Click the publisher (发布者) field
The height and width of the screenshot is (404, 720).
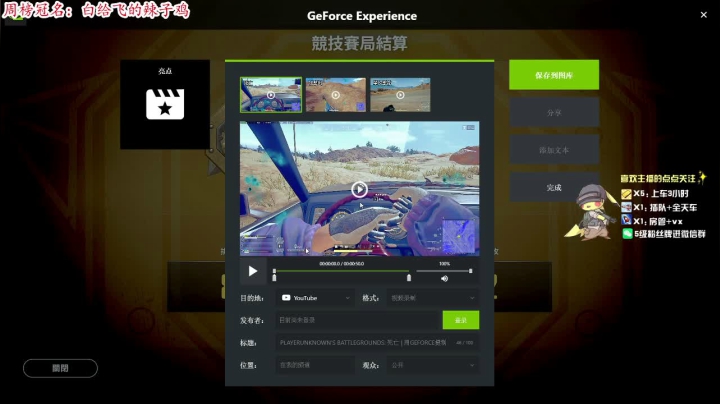[x=358, y=320]
